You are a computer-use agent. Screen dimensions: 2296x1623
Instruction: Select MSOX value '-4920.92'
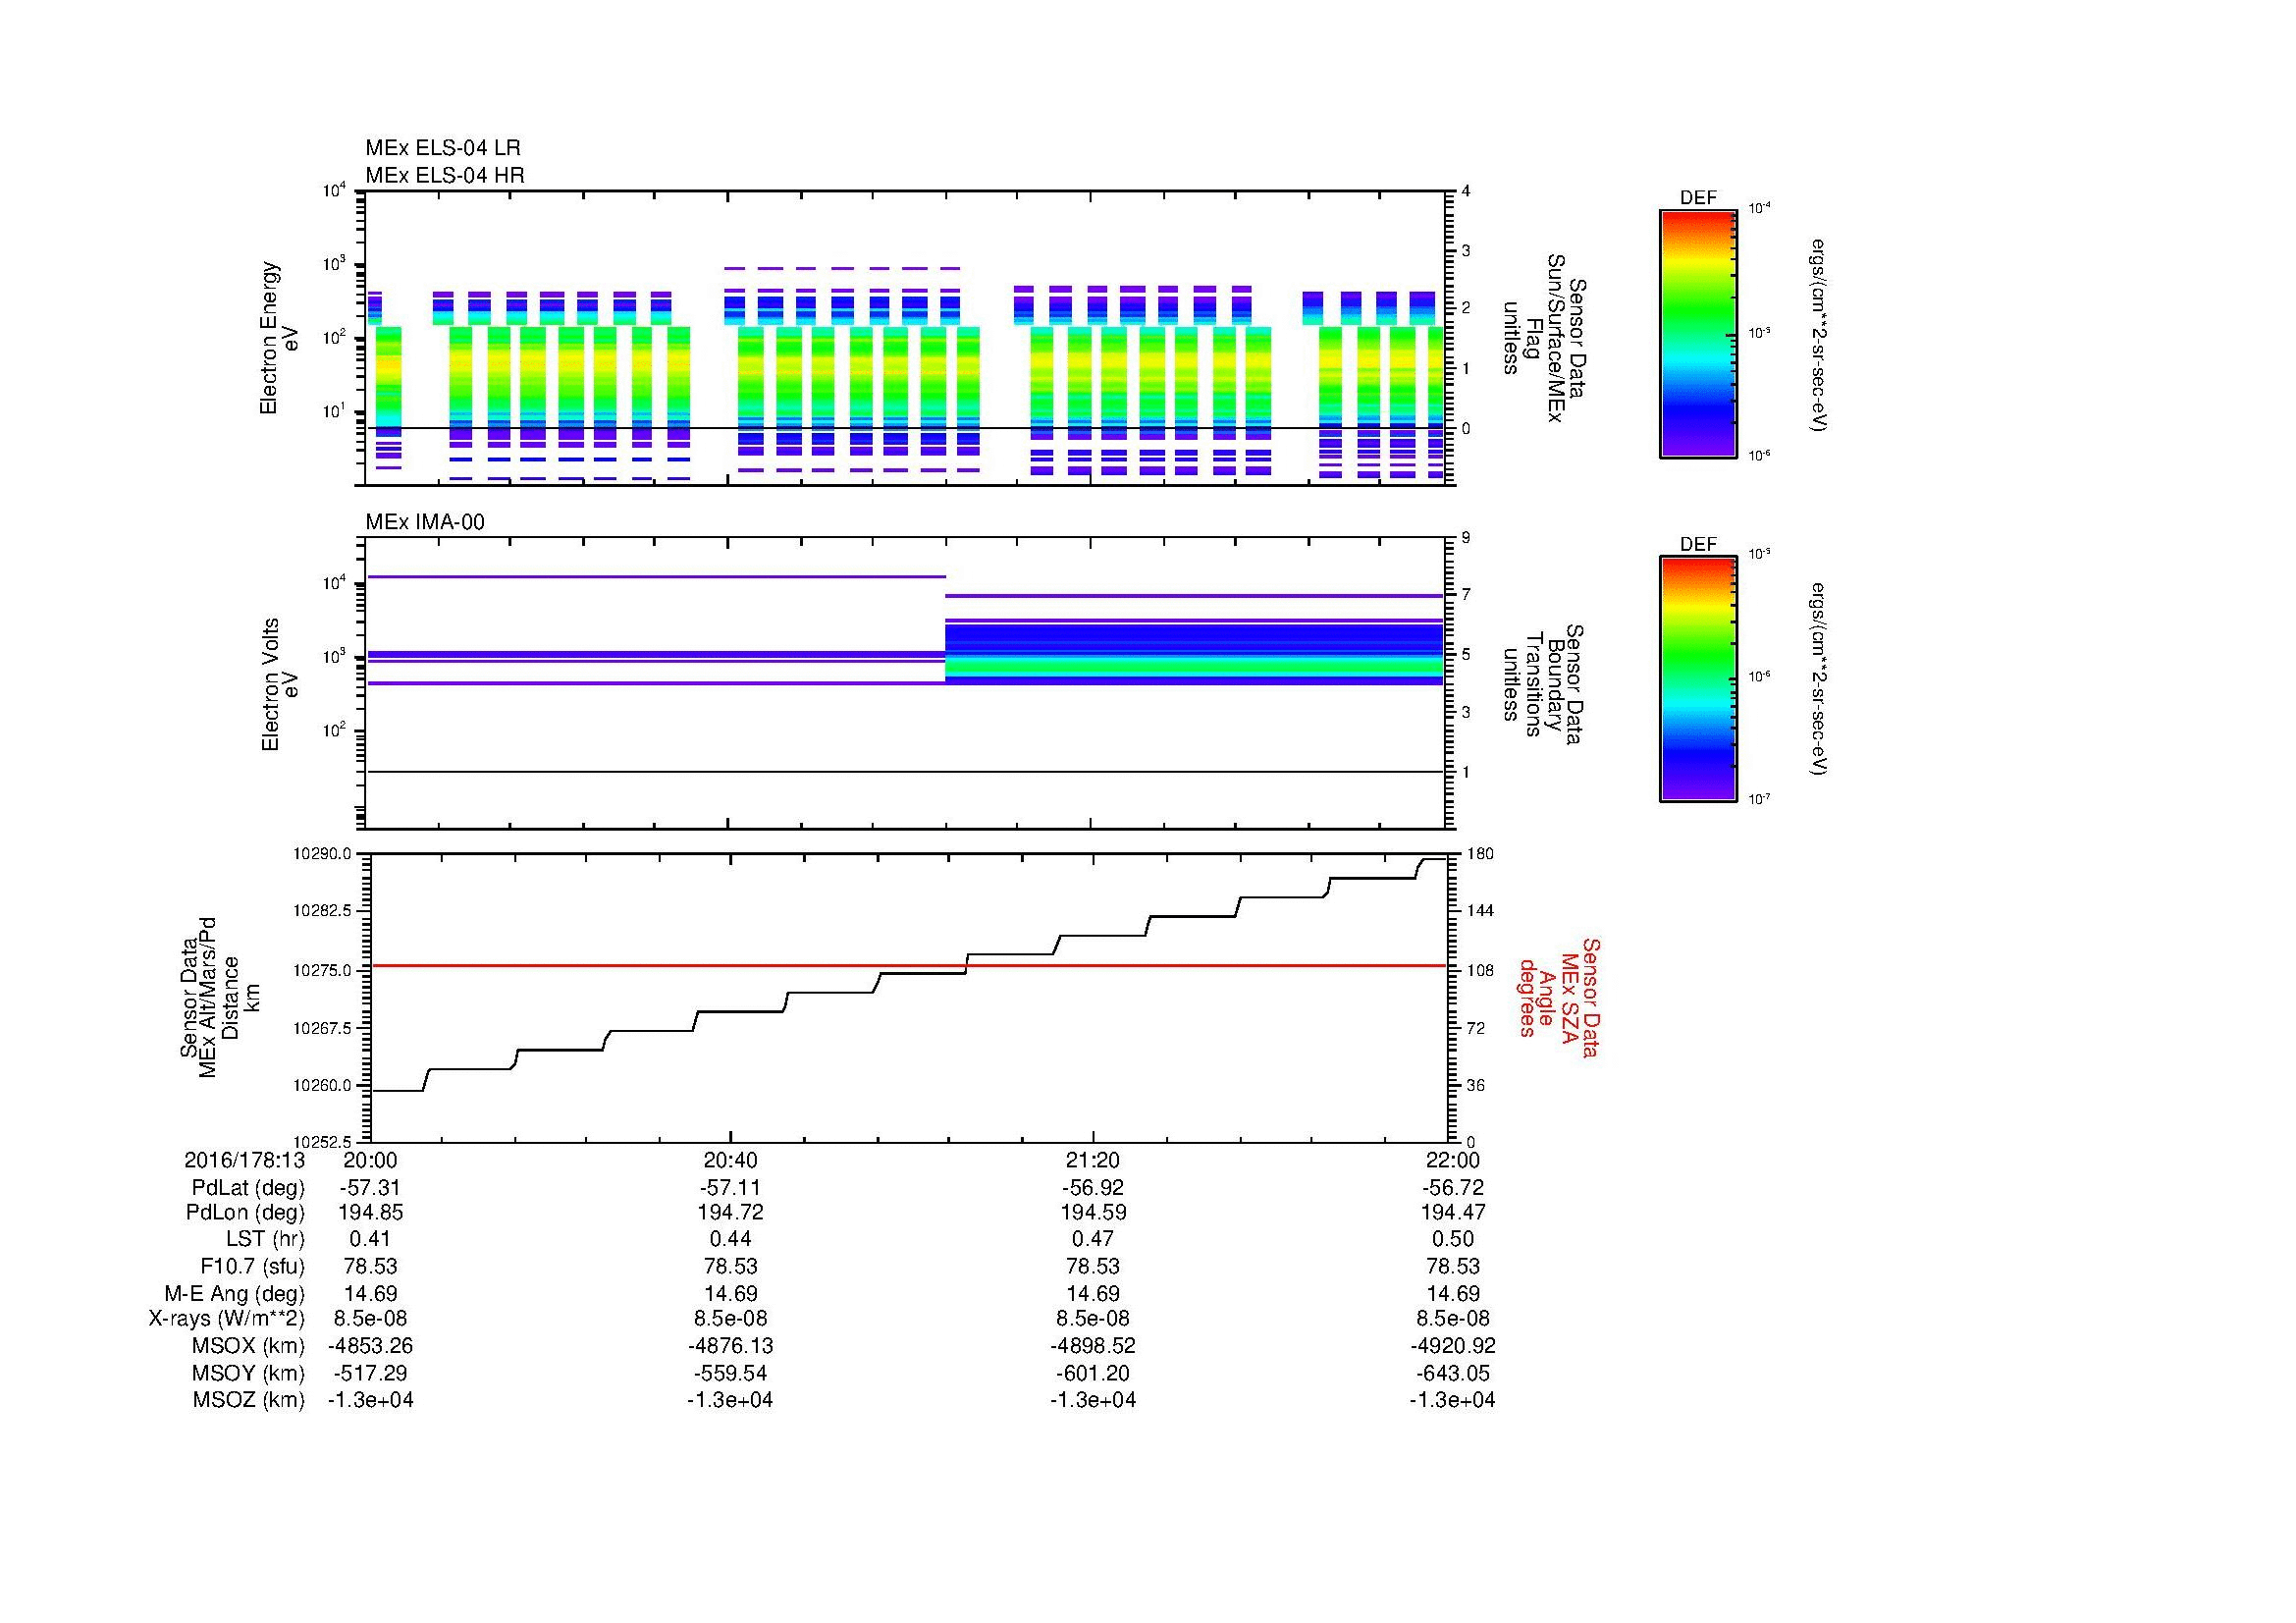[1453, 1346]
